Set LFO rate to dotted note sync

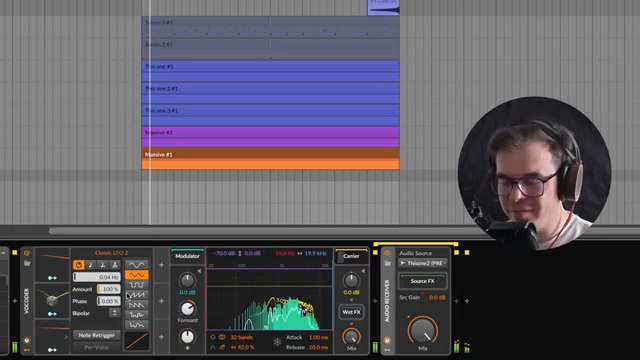click(x=102, y=265)
